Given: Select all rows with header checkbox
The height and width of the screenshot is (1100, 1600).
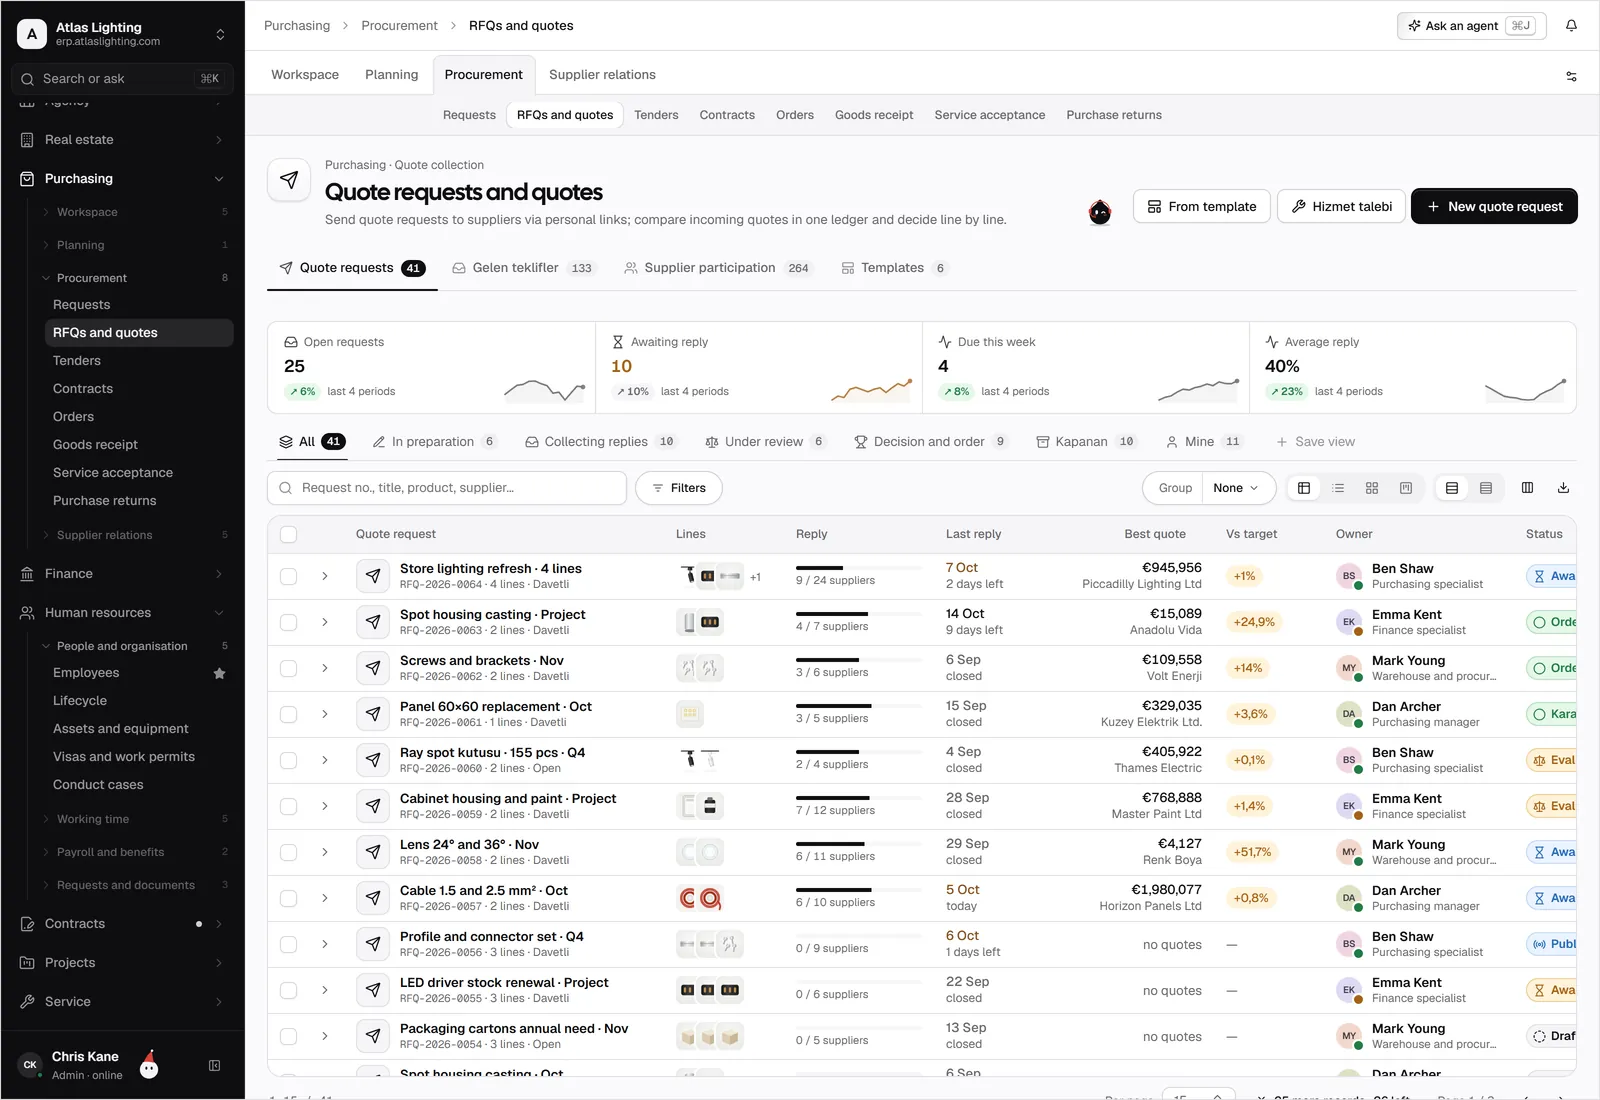Looking at the screenshot, I should pos(289,534).
